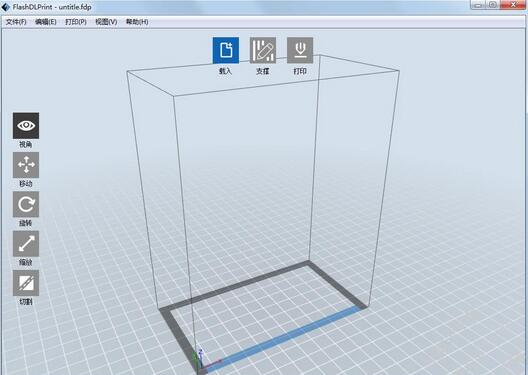Open the 帮助(H) menu
528x375 pixels.
click(x=137, y=22)
